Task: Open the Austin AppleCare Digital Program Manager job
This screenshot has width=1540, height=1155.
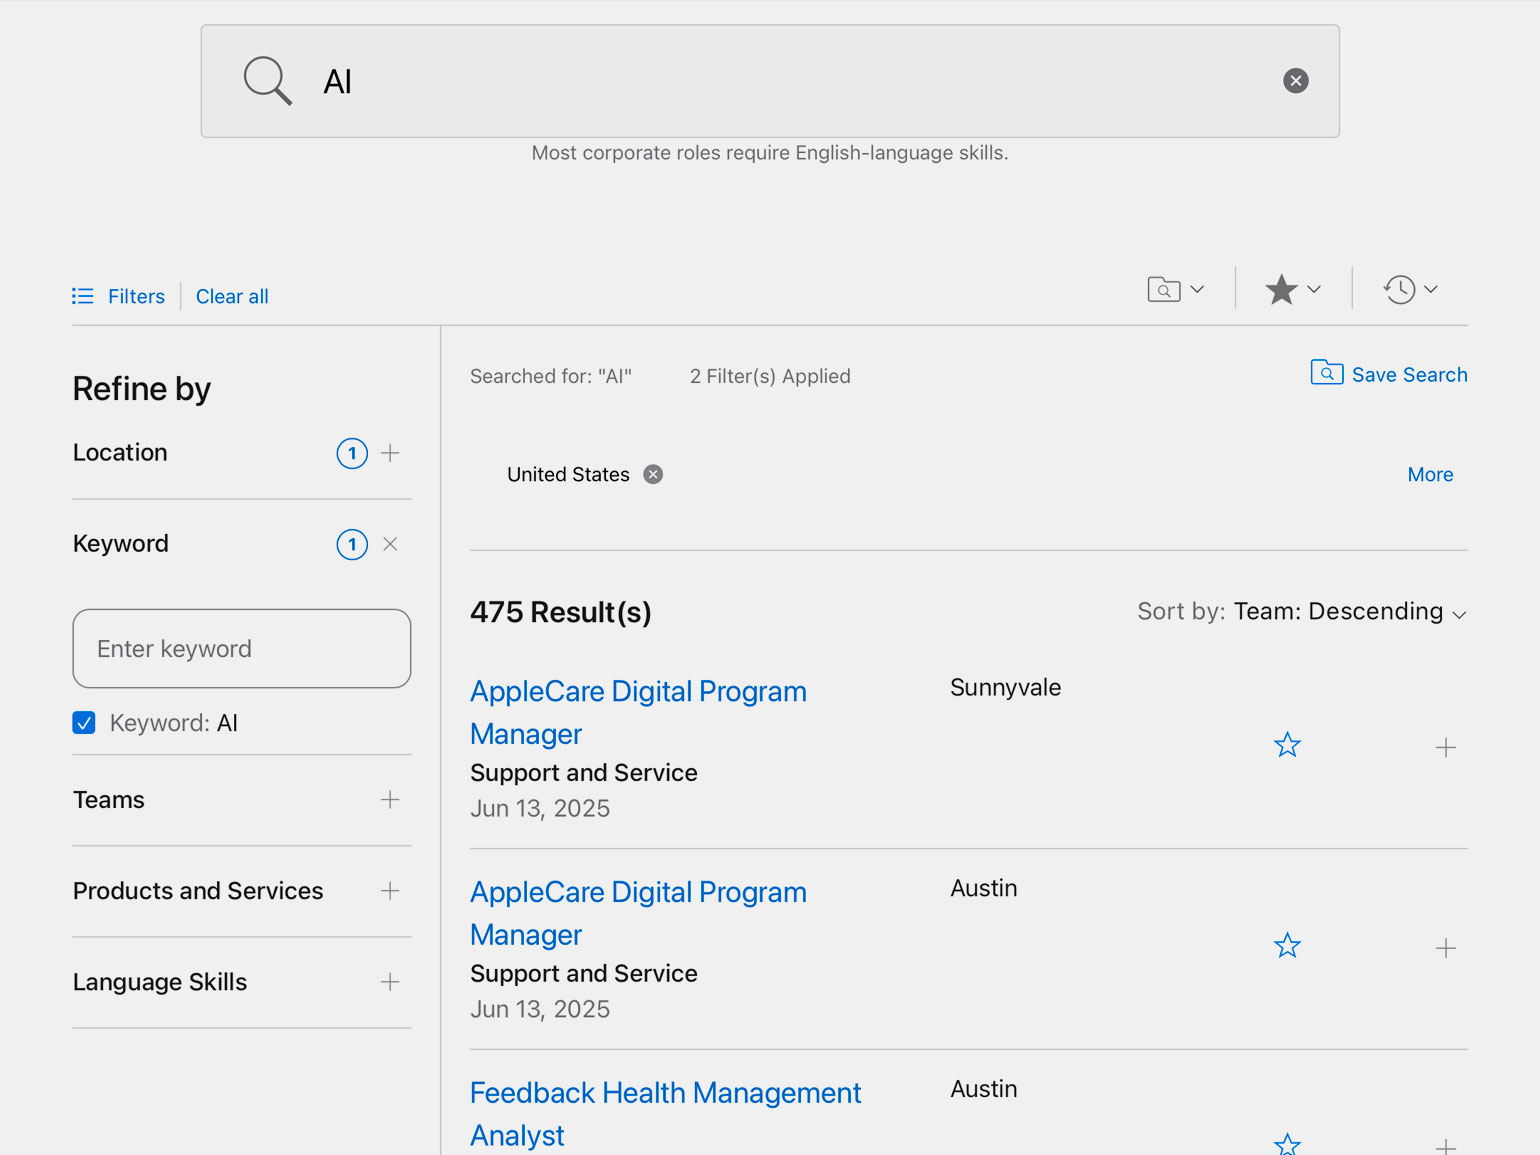Action: [x=638, y=913]
